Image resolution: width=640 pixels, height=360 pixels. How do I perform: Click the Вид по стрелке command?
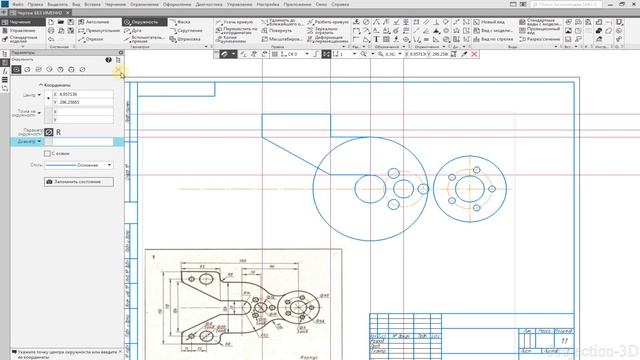493,39
